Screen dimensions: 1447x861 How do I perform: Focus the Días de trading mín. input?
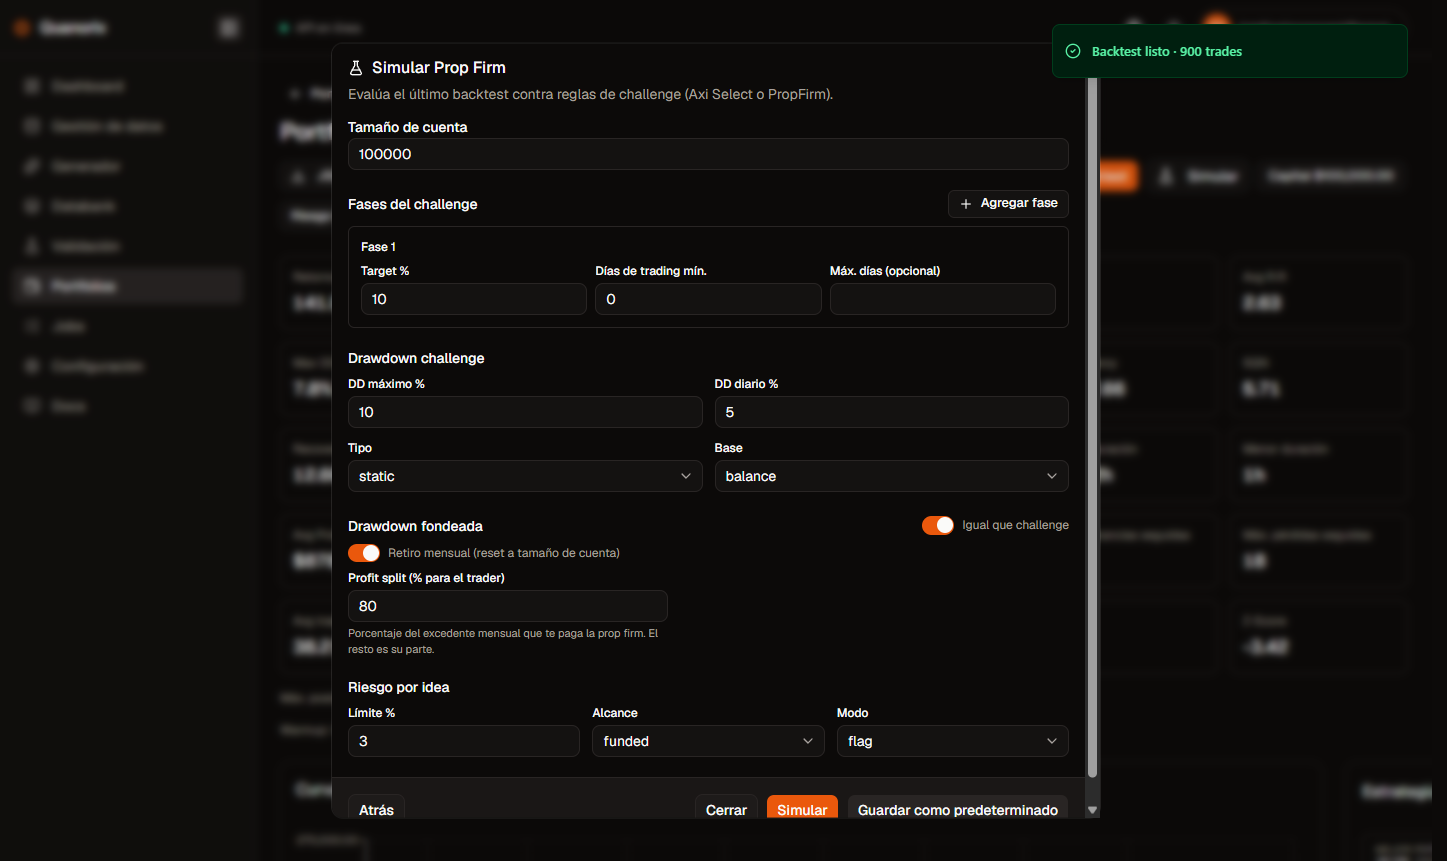click(708, 299)
